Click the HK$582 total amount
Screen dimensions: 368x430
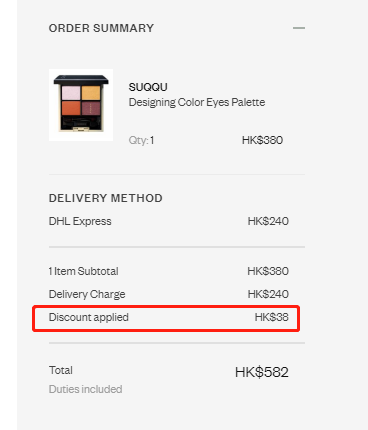262,372
